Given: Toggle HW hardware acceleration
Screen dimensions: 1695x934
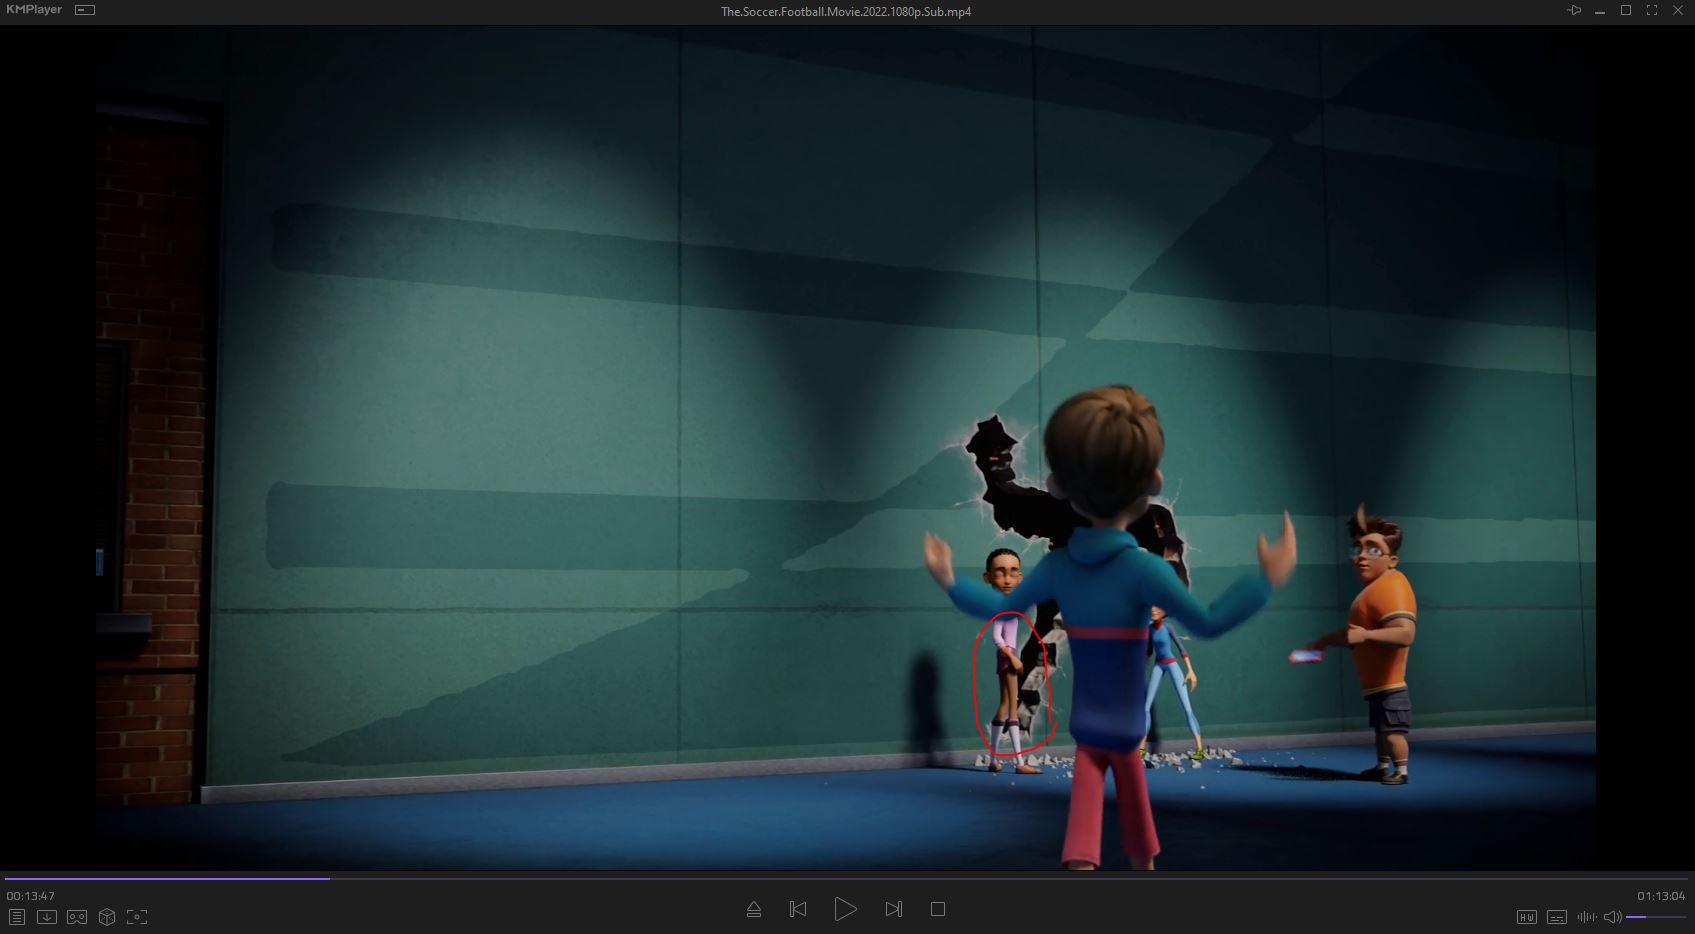Looking at the screenshot, I should (x=1527, y=916).
